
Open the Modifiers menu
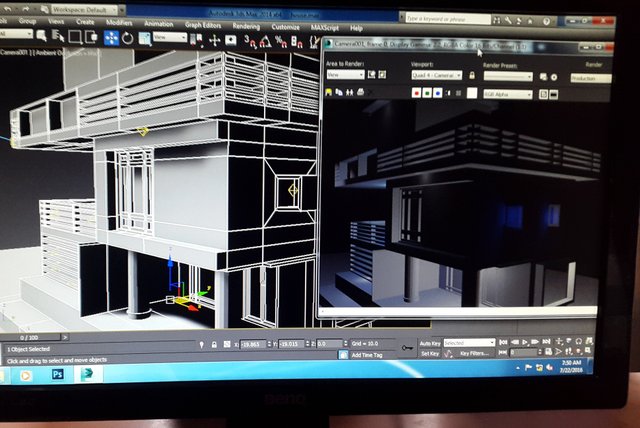(119, 23)
